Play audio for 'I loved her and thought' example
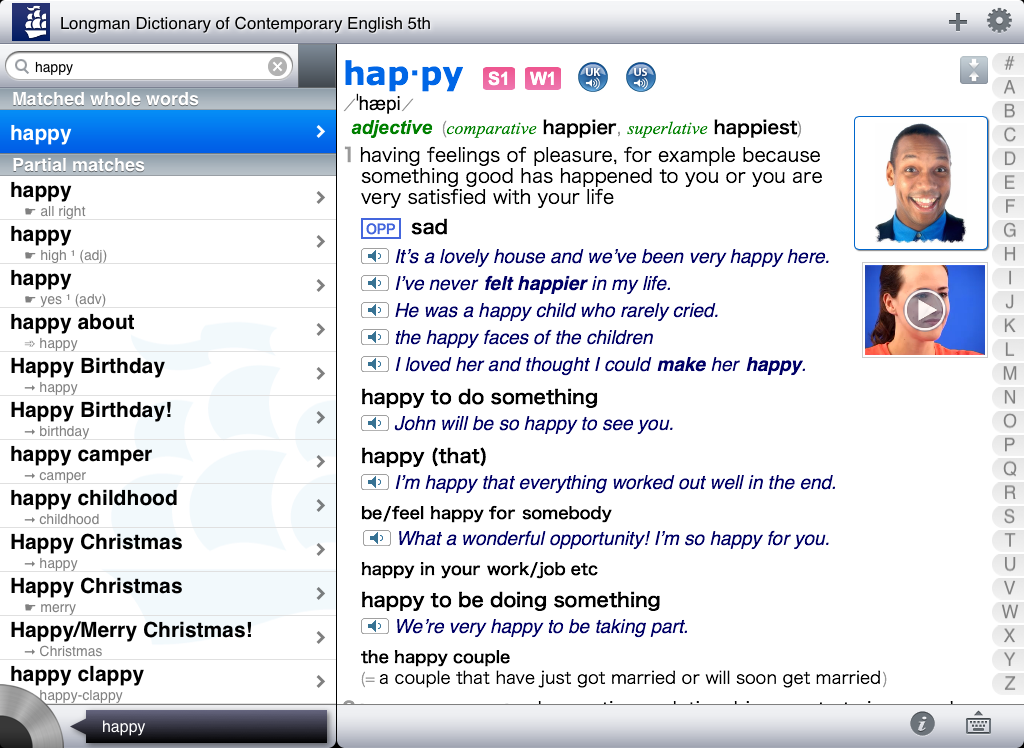Image resolution: width=1024 pixels, height=748 pixels. (375, 364)
